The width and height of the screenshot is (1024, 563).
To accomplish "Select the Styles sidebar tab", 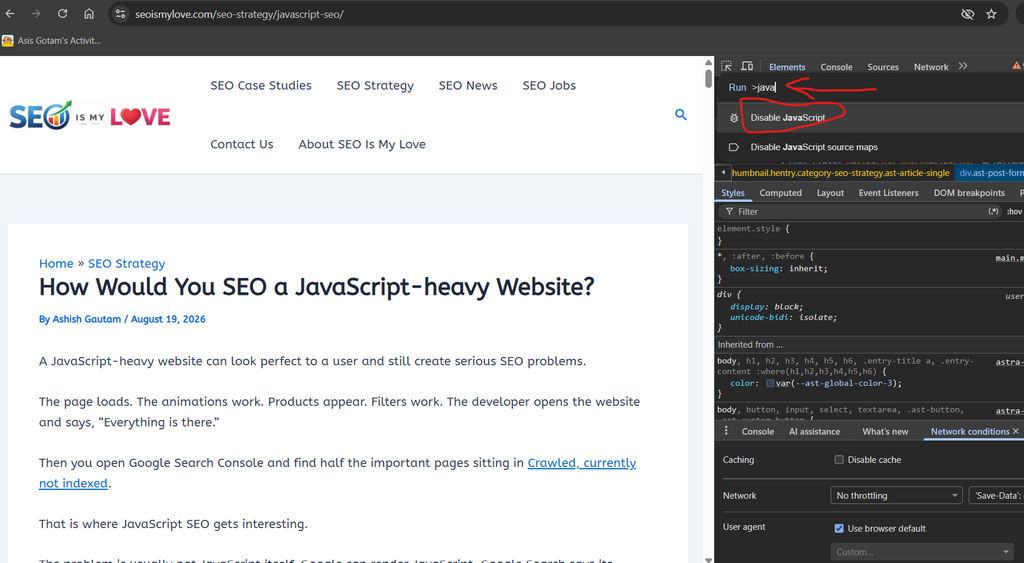I will coord(733,193).
